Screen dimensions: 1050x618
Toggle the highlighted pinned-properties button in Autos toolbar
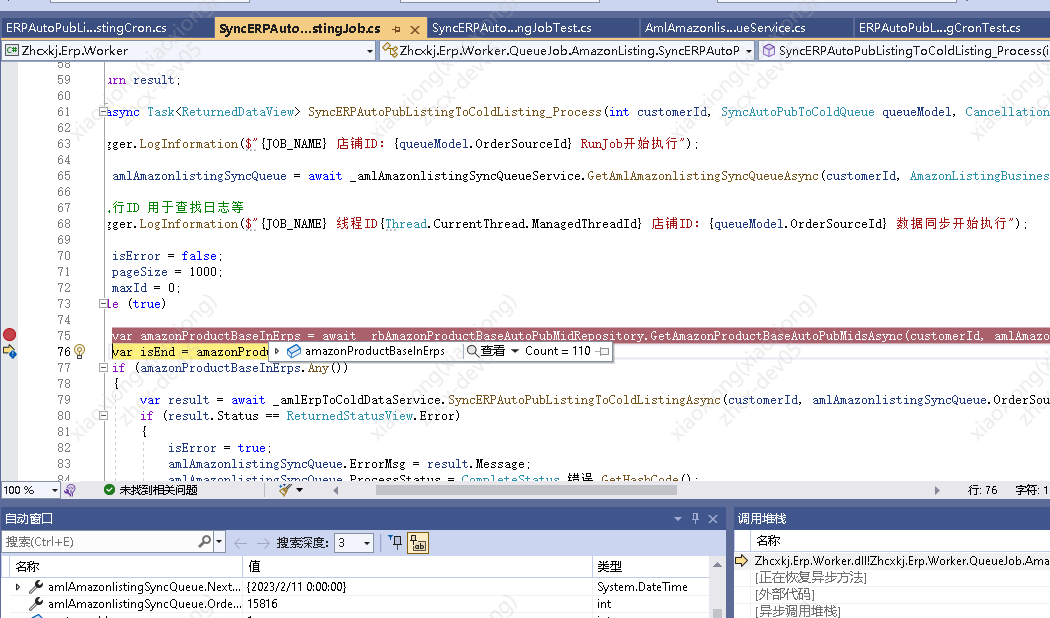pos(419,542)
